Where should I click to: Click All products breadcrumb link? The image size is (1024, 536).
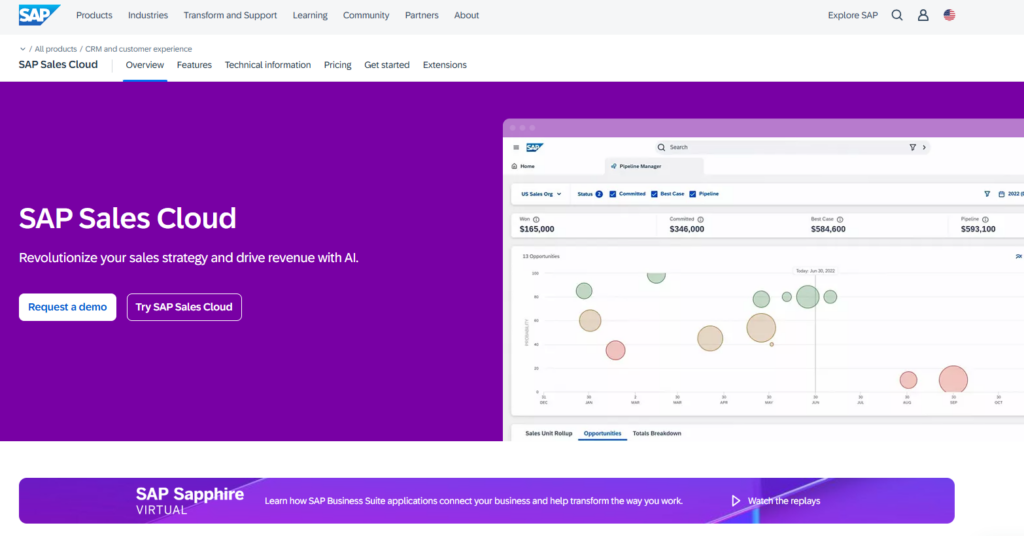[56, 49]
